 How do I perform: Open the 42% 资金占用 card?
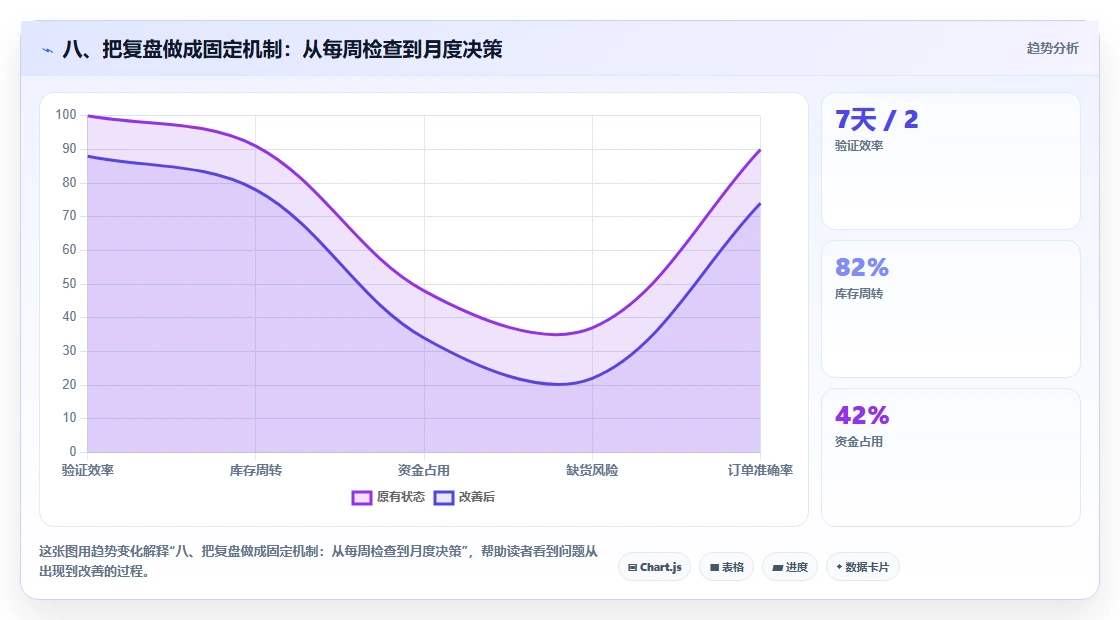pos(951,457)
